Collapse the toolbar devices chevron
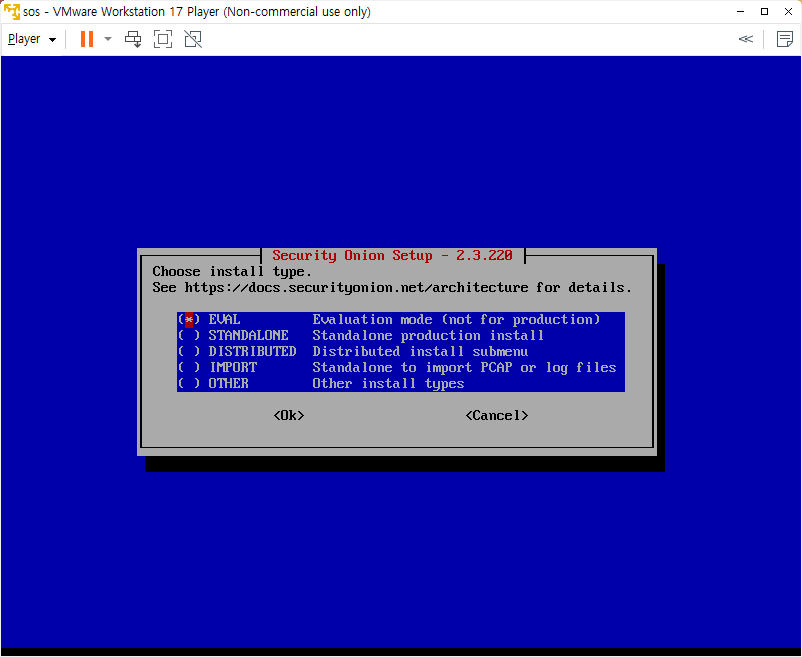 click(x=746, y=39)
